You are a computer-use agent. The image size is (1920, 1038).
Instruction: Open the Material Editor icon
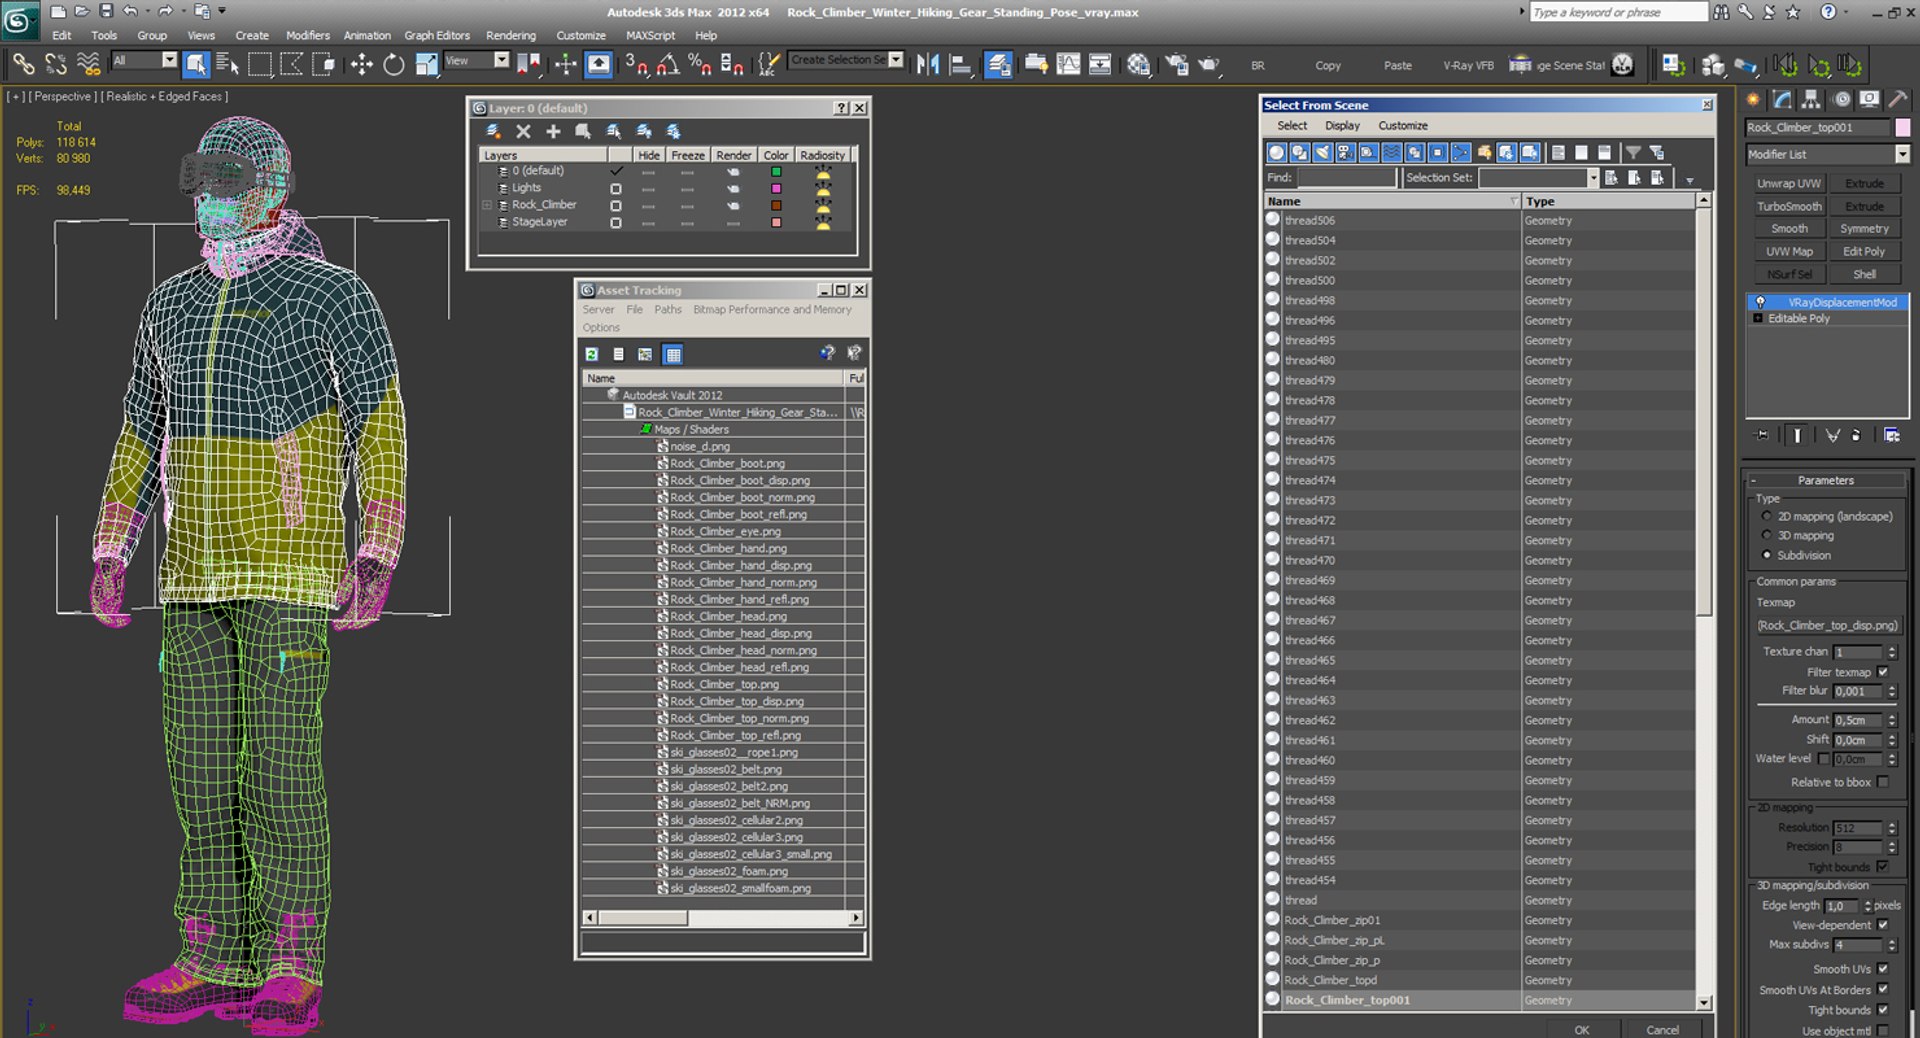1138,65
